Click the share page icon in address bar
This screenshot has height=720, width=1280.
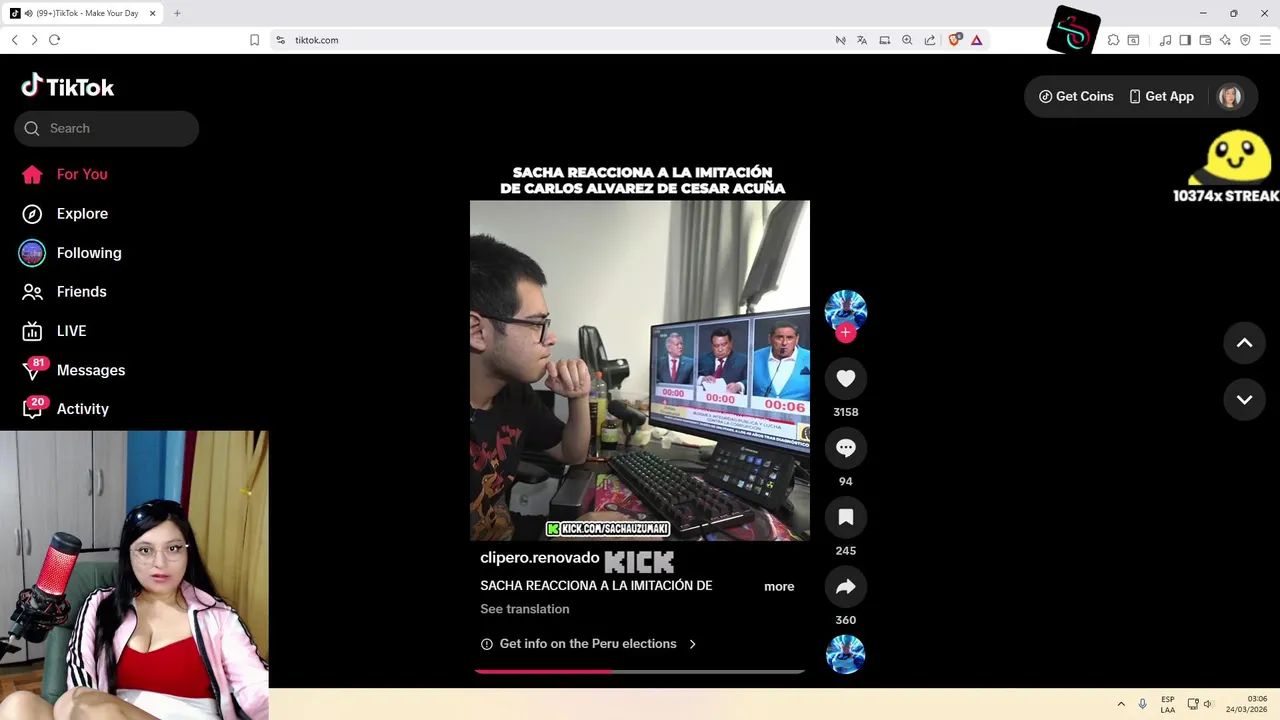point(930,40)
